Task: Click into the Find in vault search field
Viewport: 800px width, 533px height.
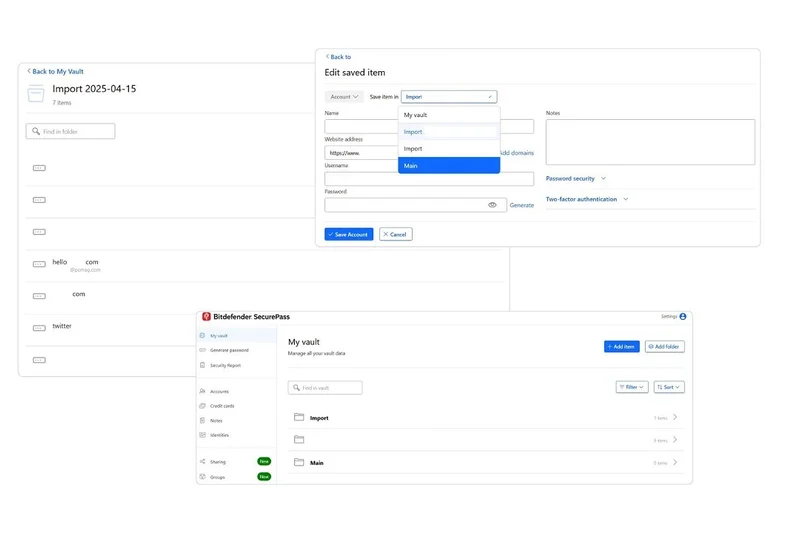Action: pos(325,388)
